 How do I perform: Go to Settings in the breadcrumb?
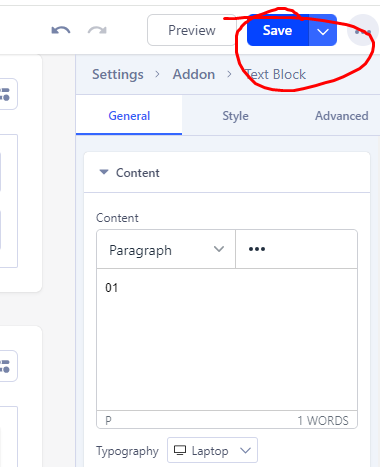click(118, 74)
